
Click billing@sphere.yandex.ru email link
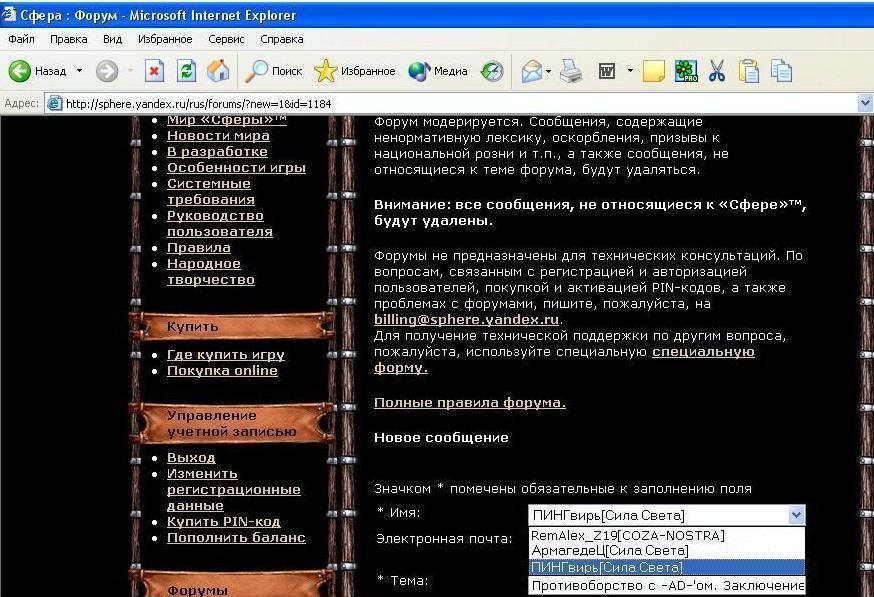coord(467,319)
